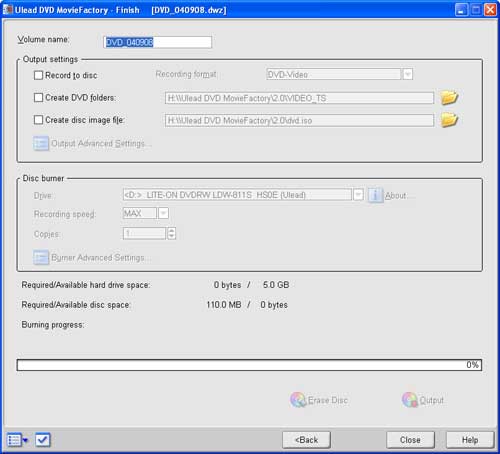Click the Close button at bottom
Screen dimensions: 500x454
click(410, 440)
